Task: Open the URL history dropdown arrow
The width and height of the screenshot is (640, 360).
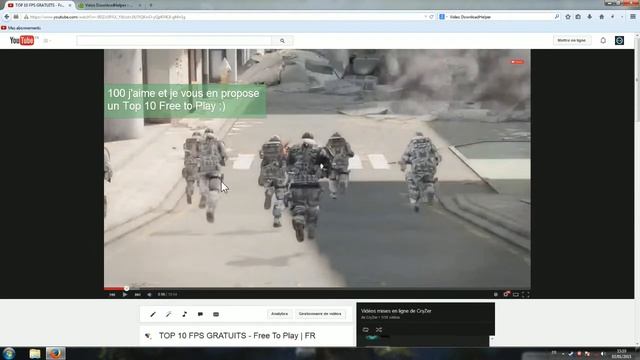Action: coord(426,17)
